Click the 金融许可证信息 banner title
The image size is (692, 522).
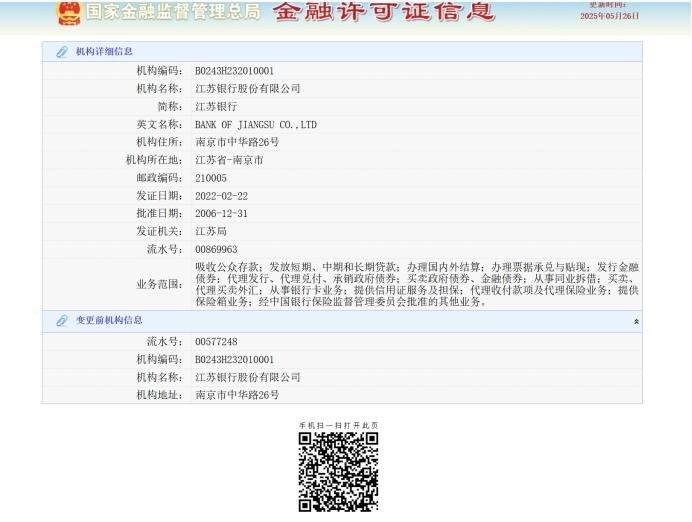[x=384, y=11]
